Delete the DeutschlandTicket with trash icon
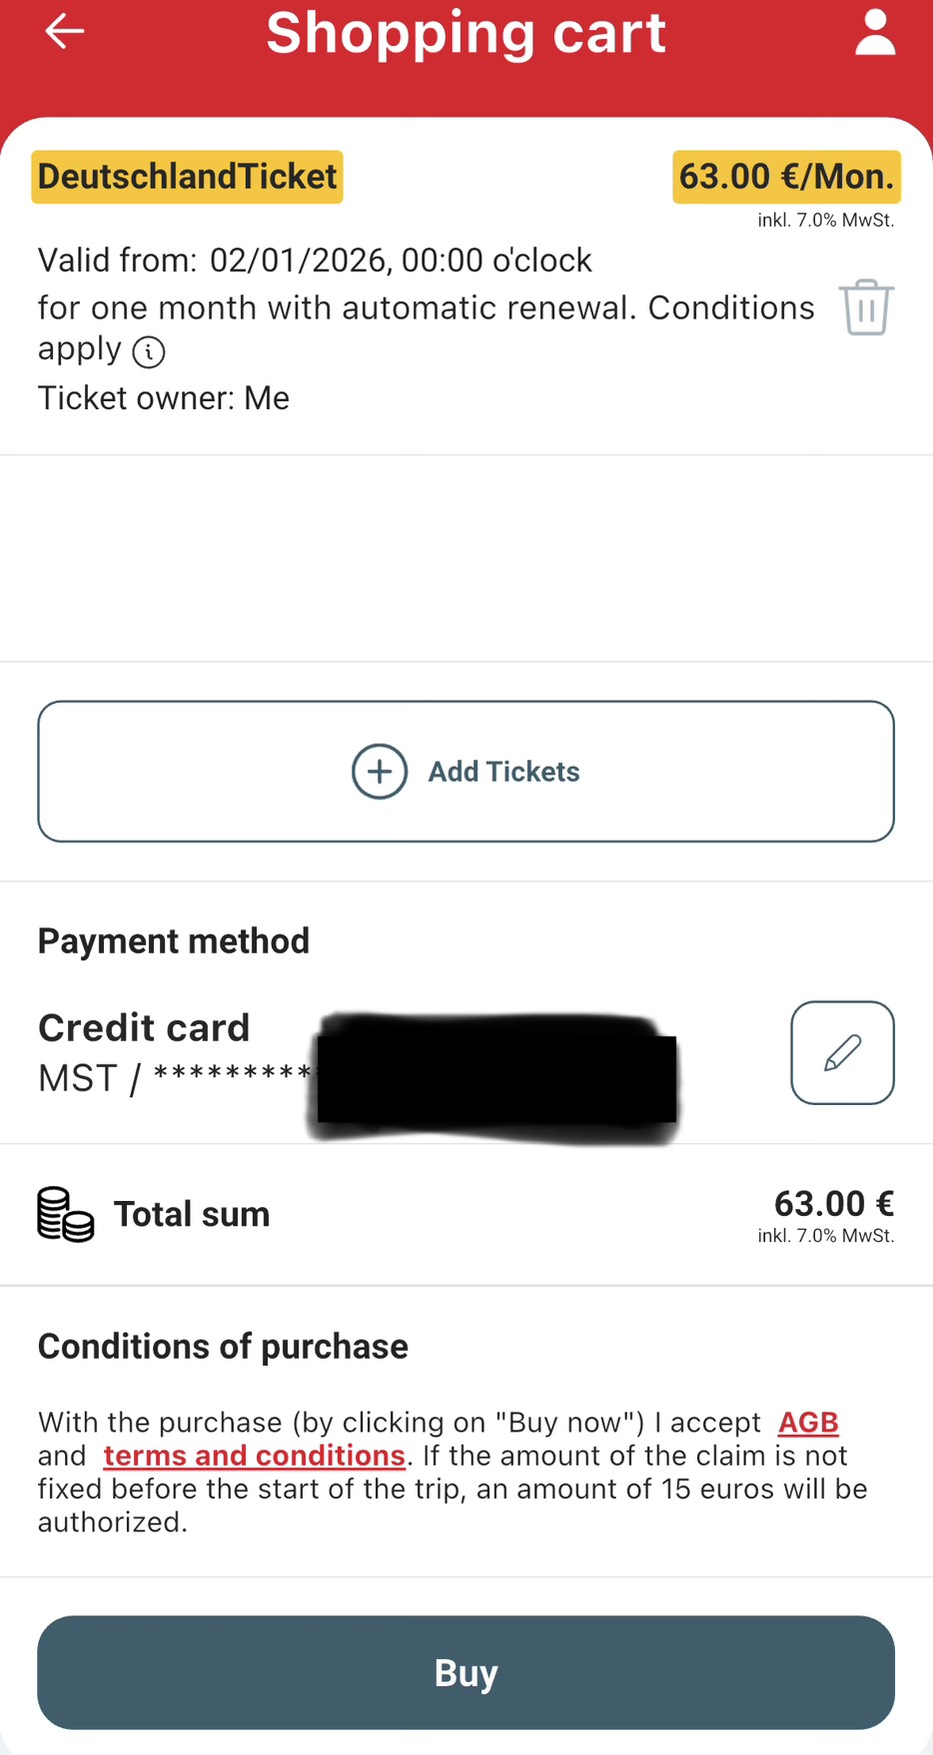The height and width of the screenshot is (1755, 933). point(866,307)
